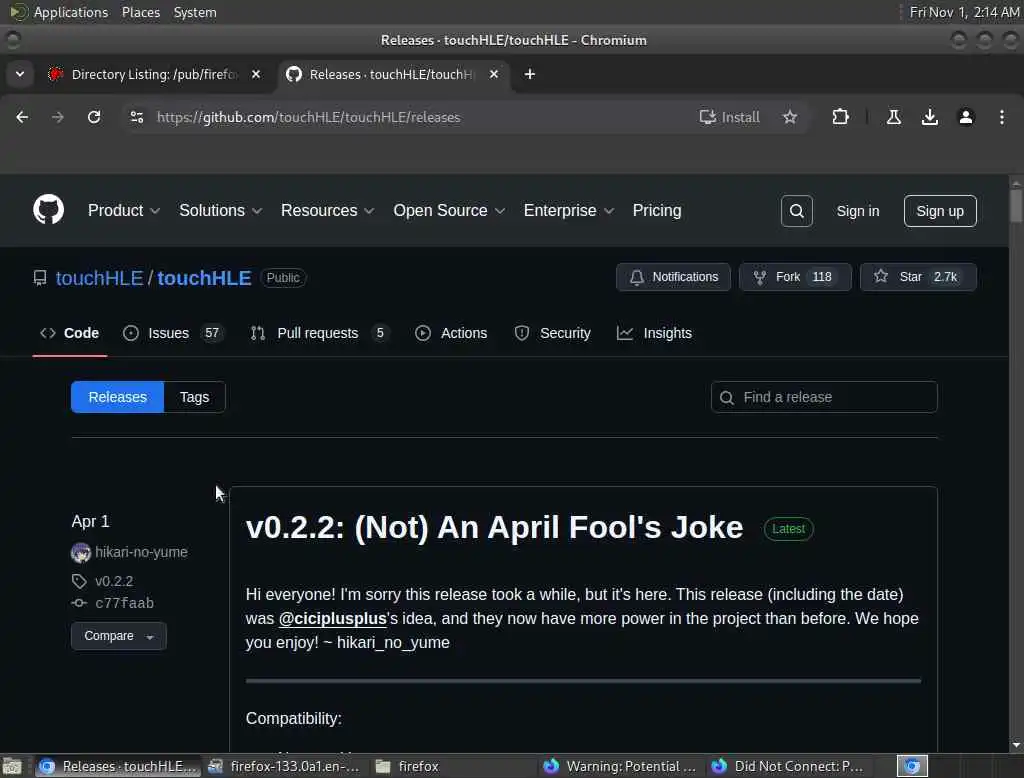This screenshot has width=1024, height=778.
Task: Switch to the Issues tab
Action: click(173, 333)
